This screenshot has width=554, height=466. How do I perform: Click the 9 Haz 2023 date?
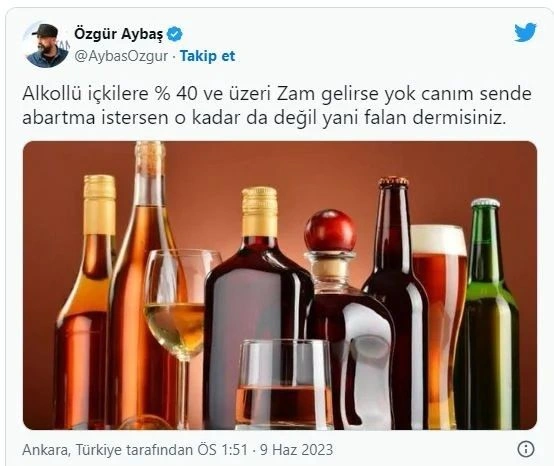point(296,450)
